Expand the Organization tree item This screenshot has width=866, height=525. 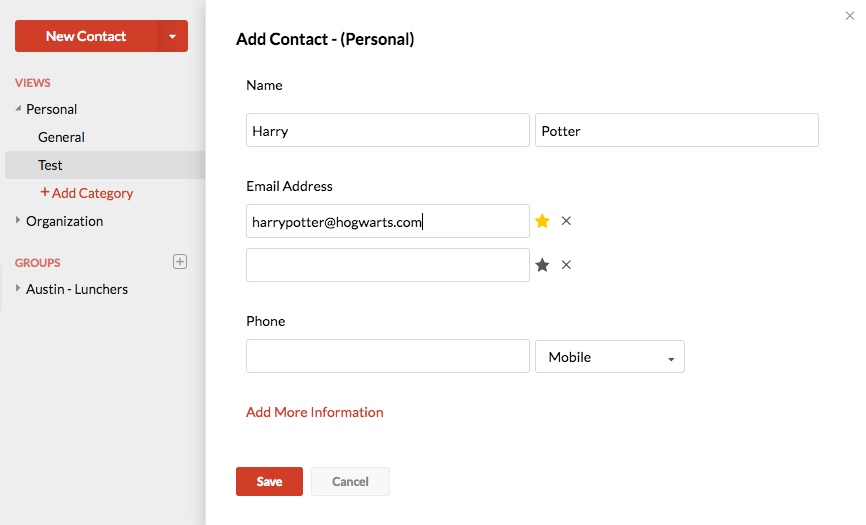coord(19,221)
